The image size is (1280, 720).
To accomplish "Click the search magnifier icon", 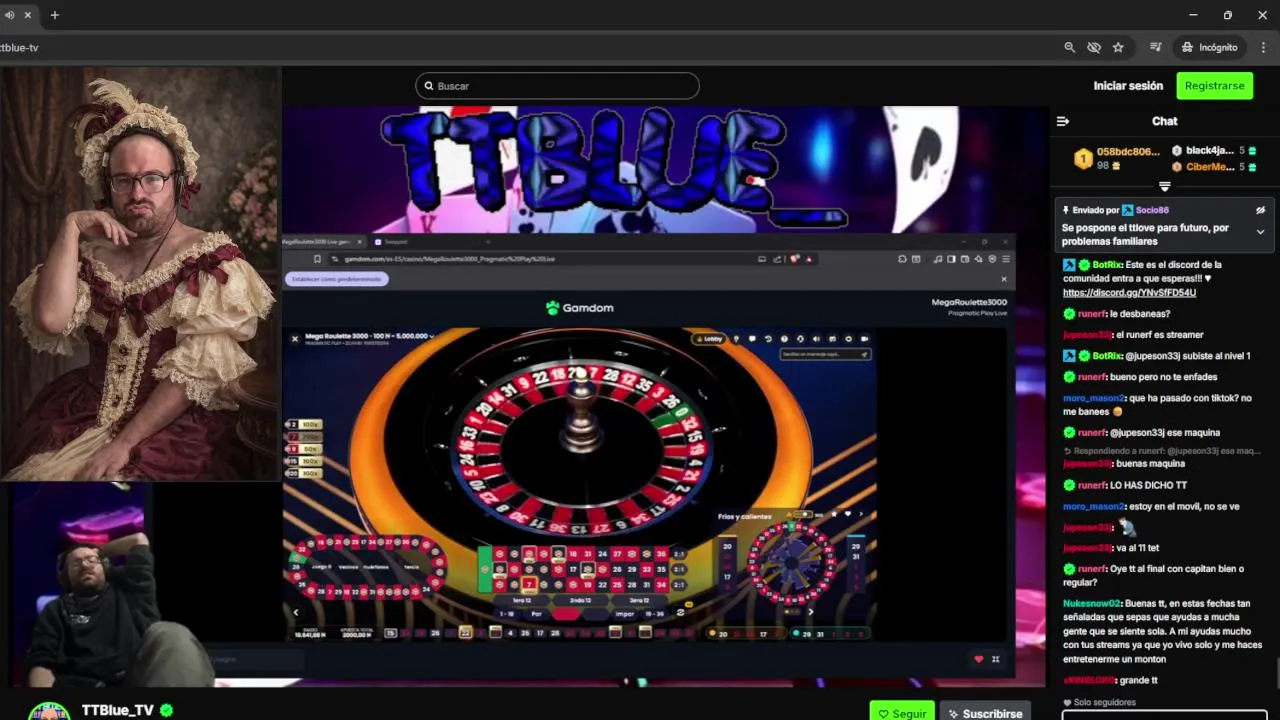I will point(429,86).
